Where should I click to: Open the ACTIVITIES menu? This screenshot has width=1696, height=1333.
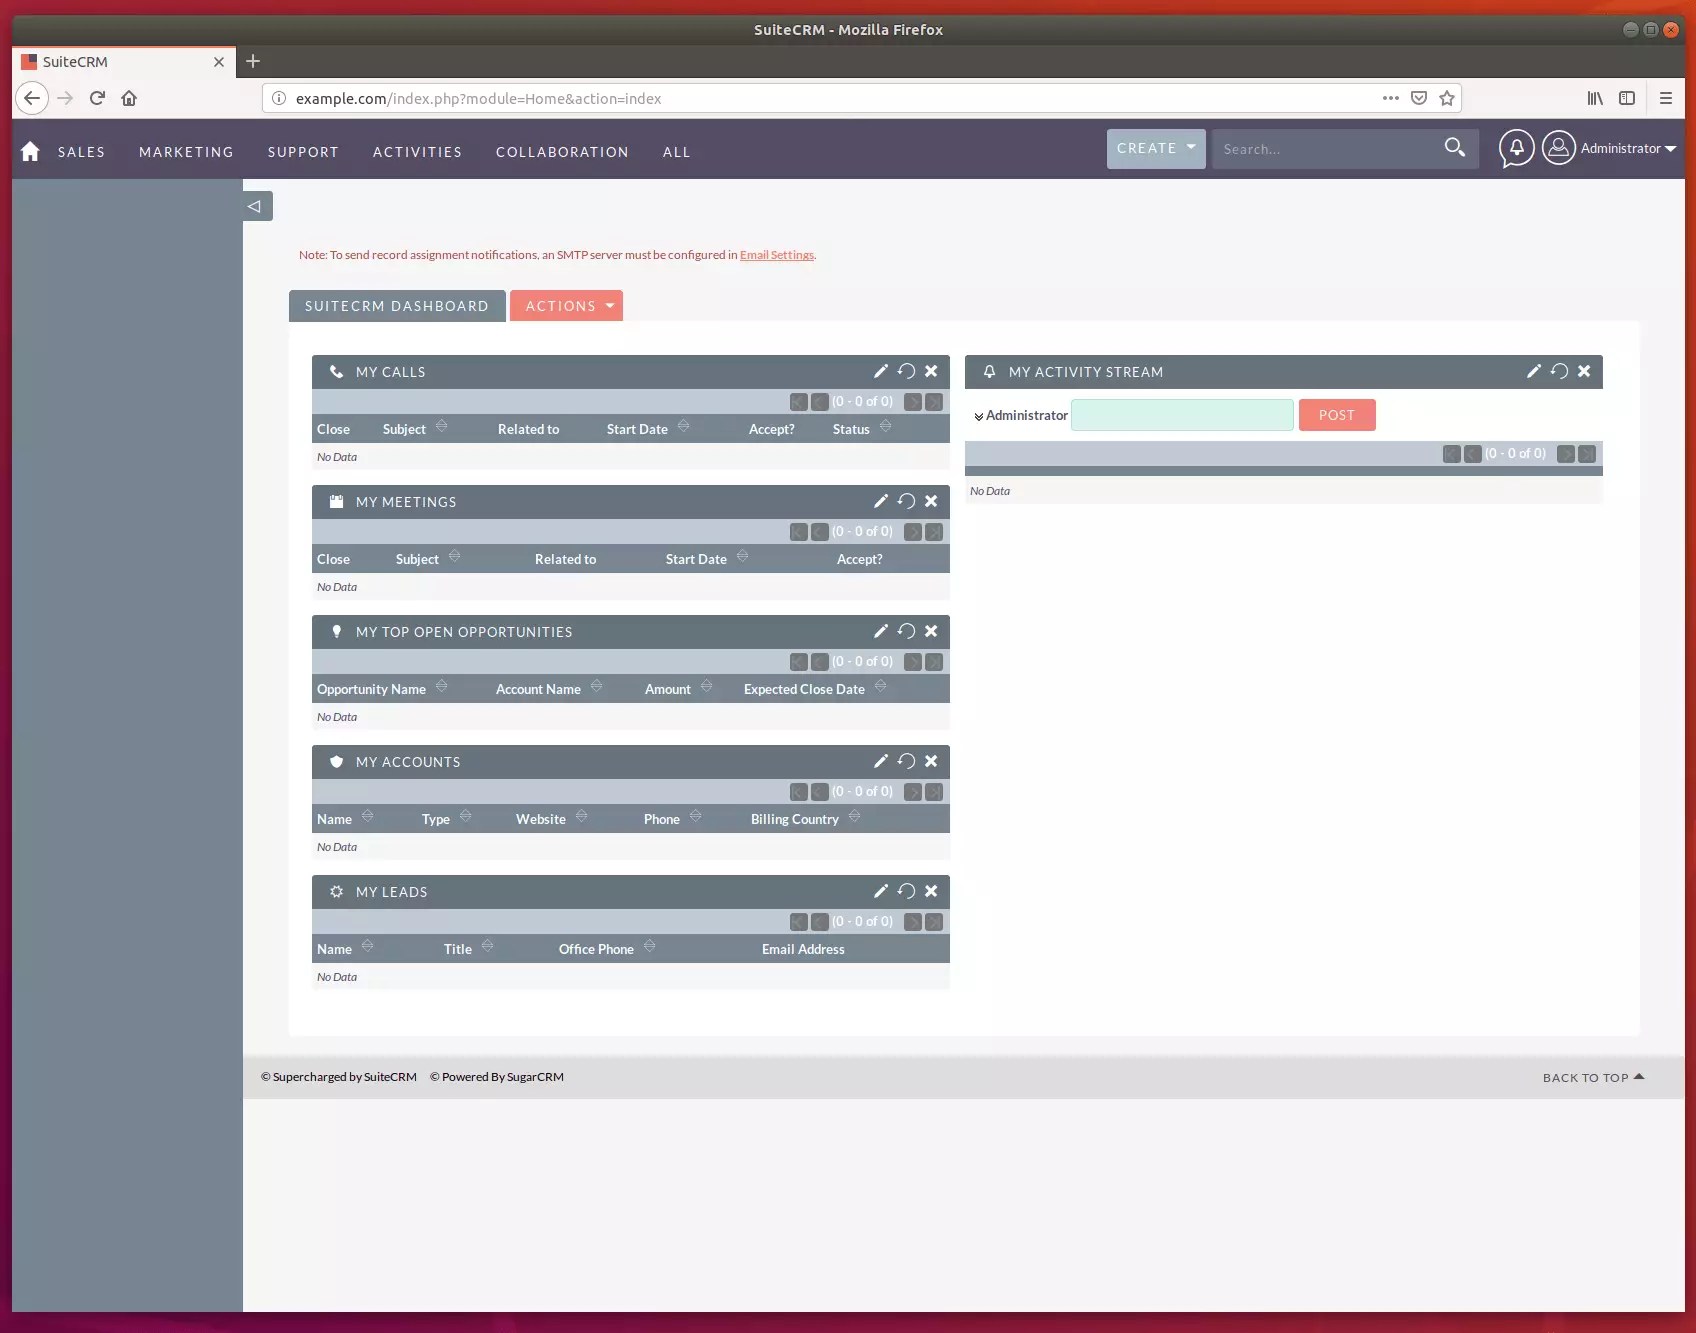pyautogui.click(x=417, y=152)
